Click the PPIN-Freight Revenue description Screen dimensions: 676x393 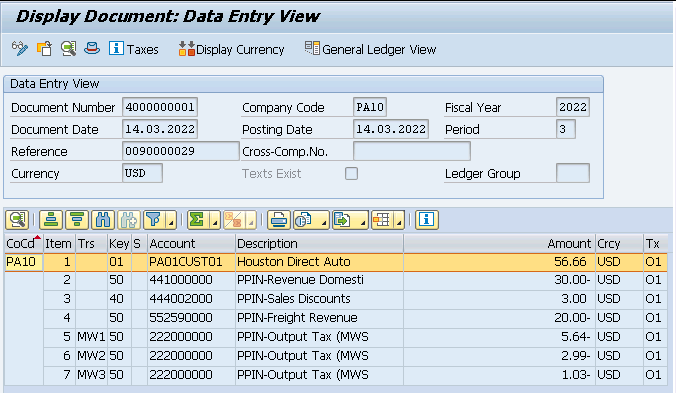pos(319,318)
